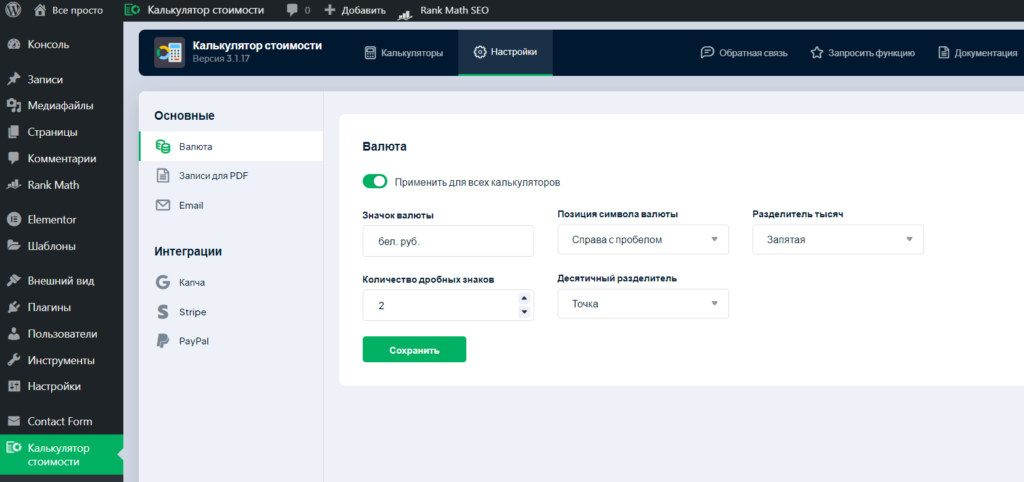Click the Сохранить button
The width and height of the screenshot is (1024, 482).
point(414,349)
